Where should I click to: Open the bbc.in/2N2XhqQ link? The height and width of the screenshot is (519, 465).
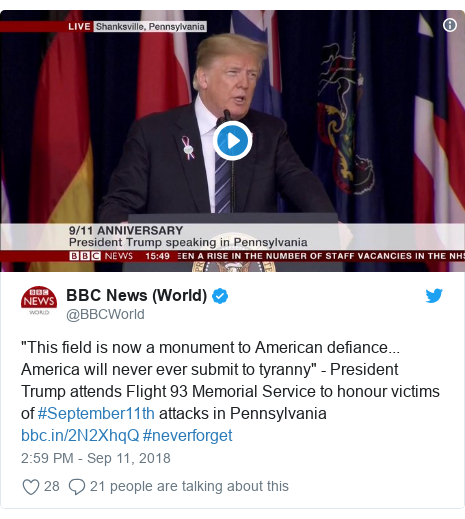pyautogui.click(x=80, y=436)
